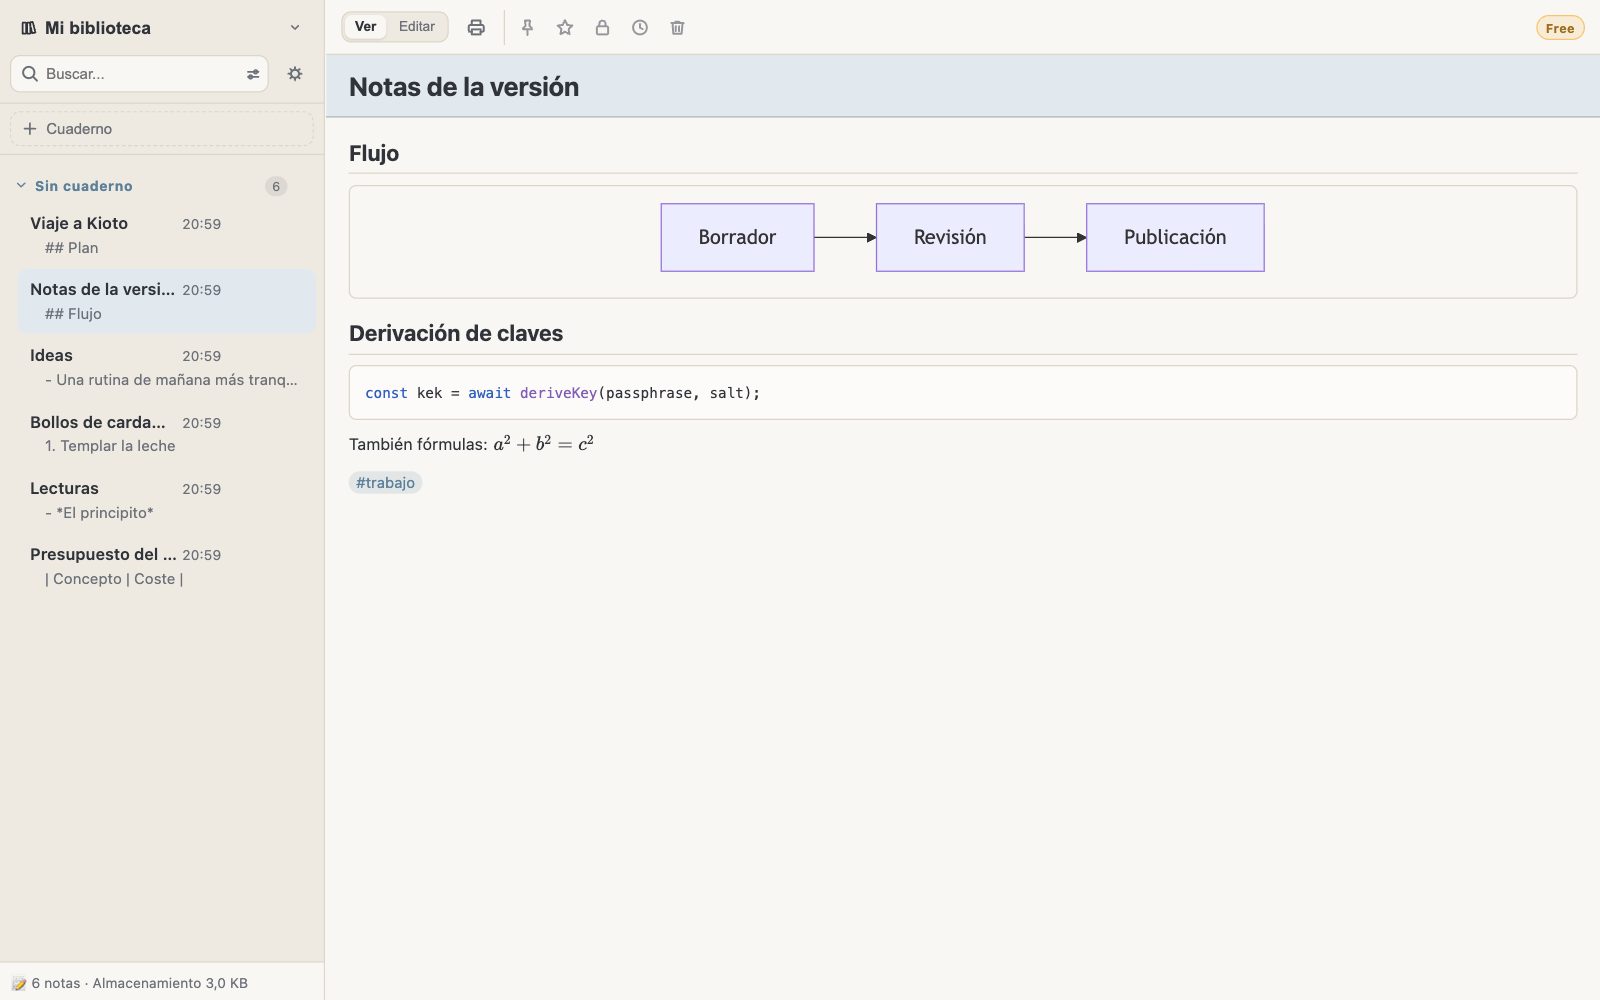The image size is (1600, 1000).
Task: Click the Free plan badge
Action: (1560, 28)
